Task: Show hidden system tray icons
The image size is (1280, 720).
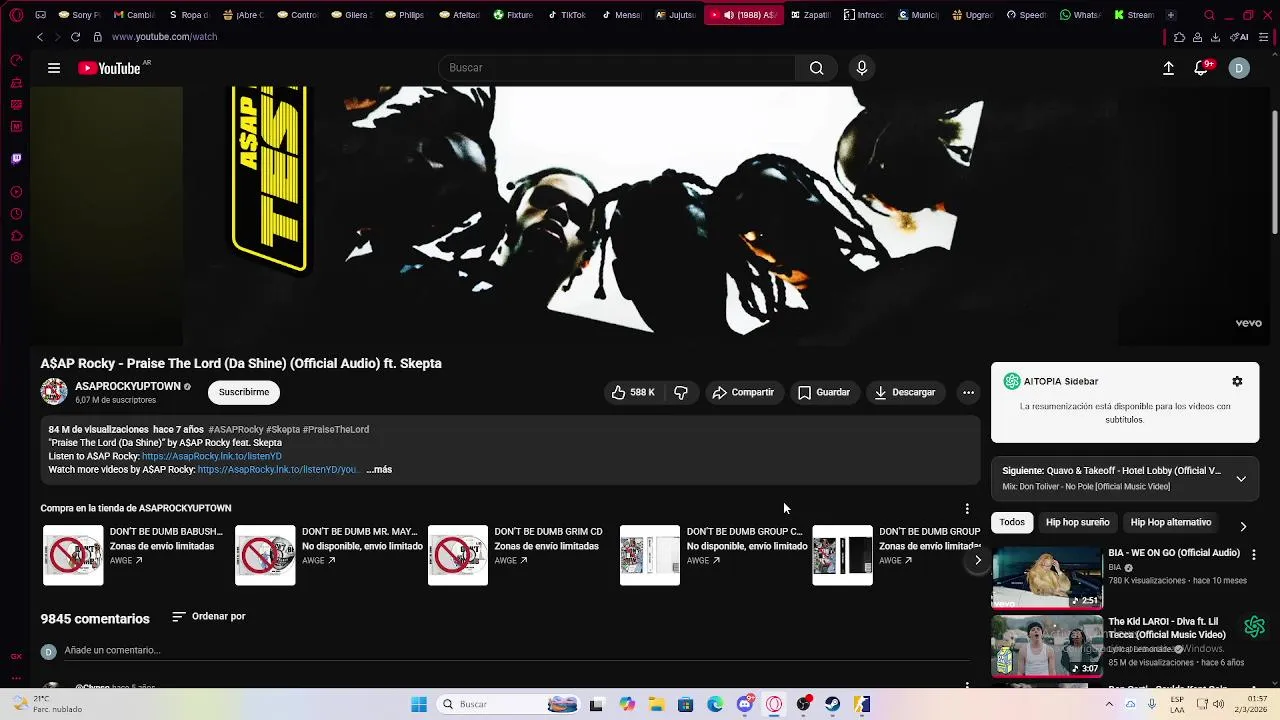Action: coord(1109,704)
